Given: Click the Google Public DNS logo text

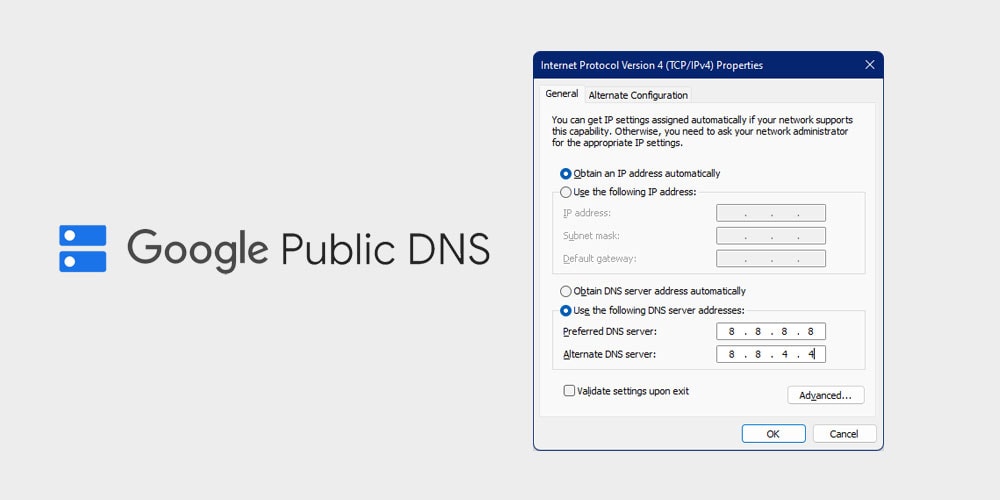Looking at the screenshot, I should 309,250.
